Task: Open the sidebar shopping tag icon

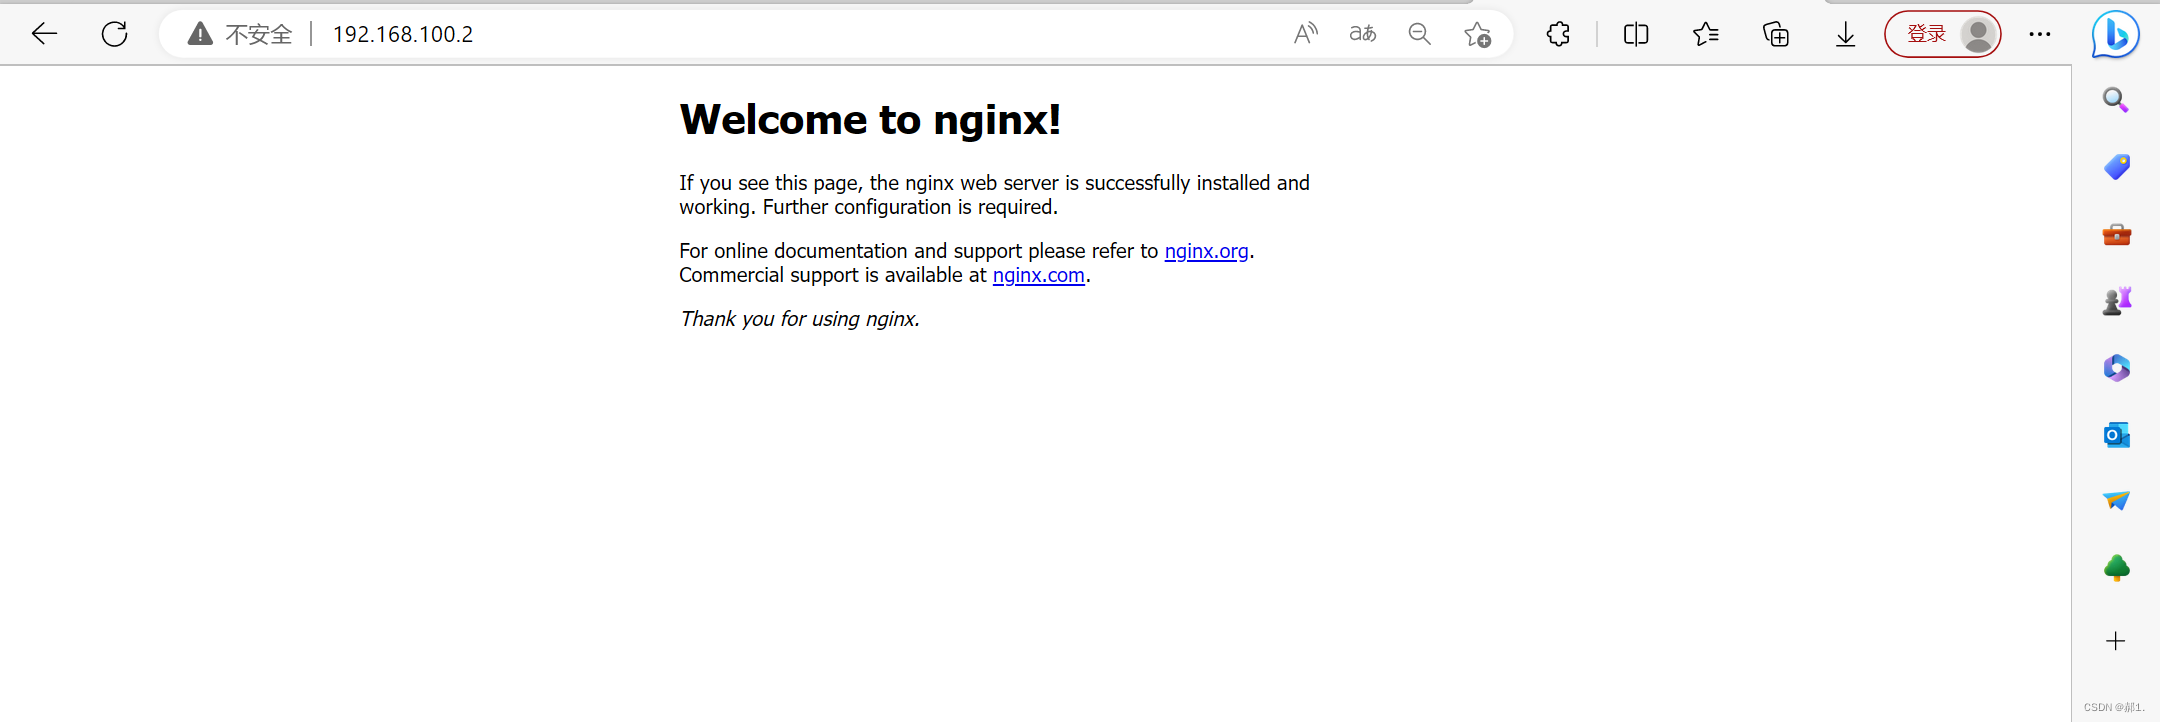Action: [2116, 167]
